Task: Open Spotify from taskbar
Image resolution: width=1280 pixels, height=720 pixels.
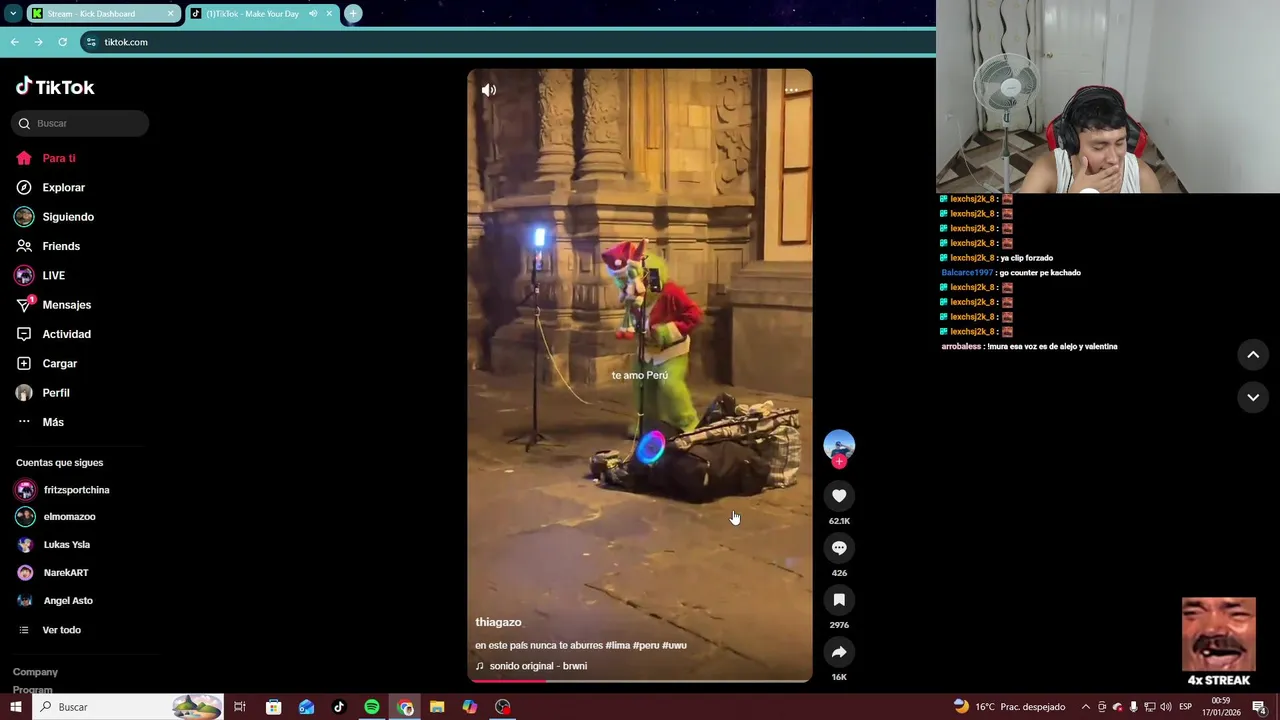Action: click(x=372, y=707)
